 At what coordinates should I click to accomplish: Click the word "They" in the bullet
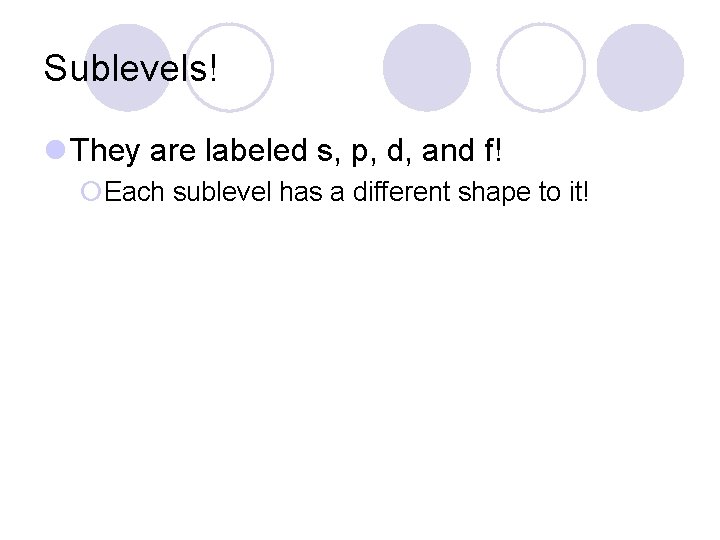click(105, 152)
